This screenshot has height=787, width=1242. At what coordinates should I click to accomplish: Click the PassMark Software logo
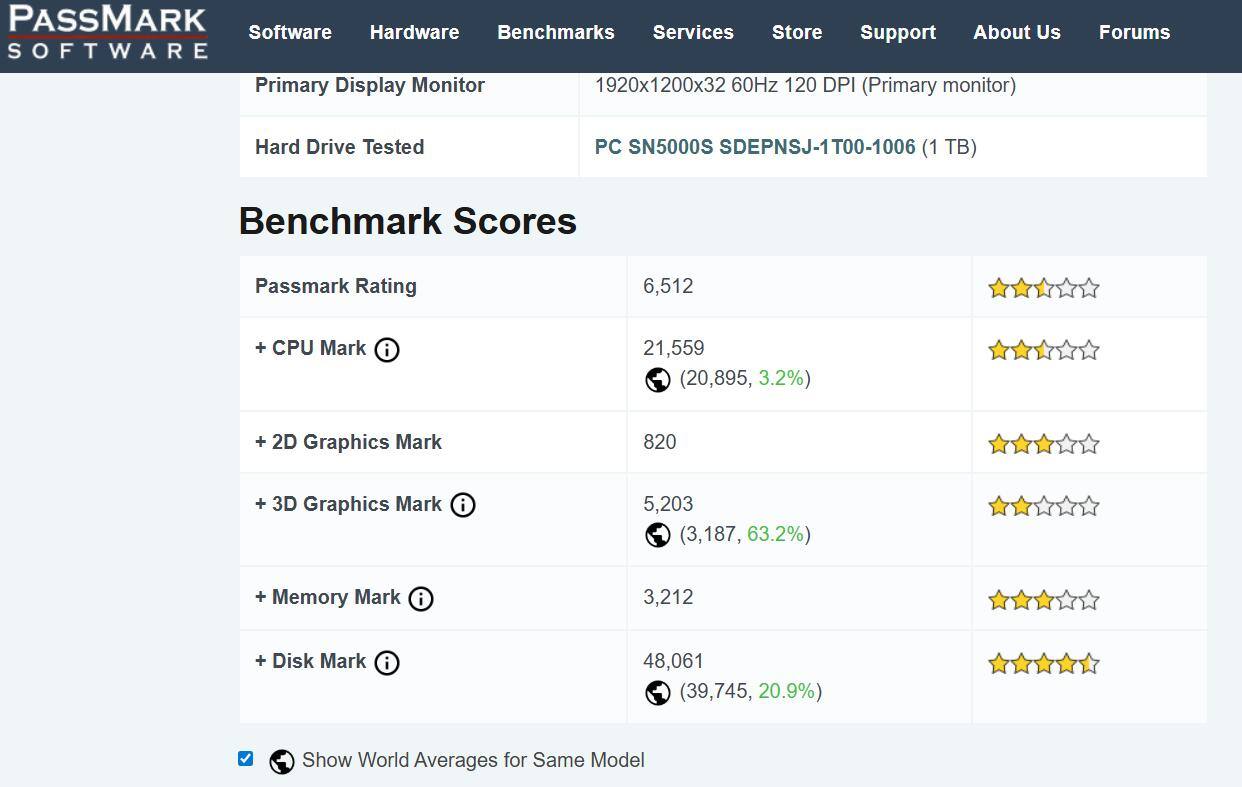[107, 32]
